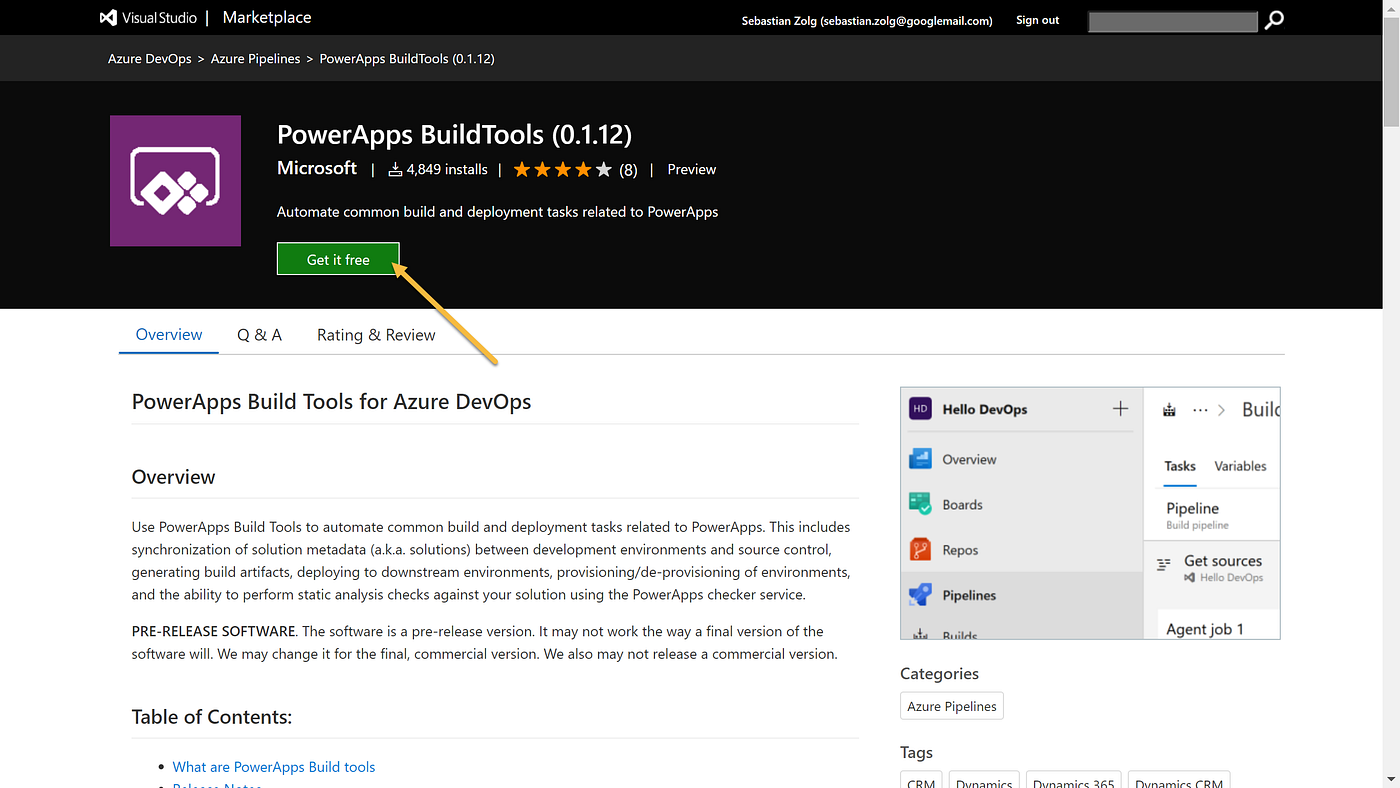Image resolution: width=1400 pixels, height=788 pixels.
Task: Click the Overview icon in the DevOps preview
Action: pos(920,459)
